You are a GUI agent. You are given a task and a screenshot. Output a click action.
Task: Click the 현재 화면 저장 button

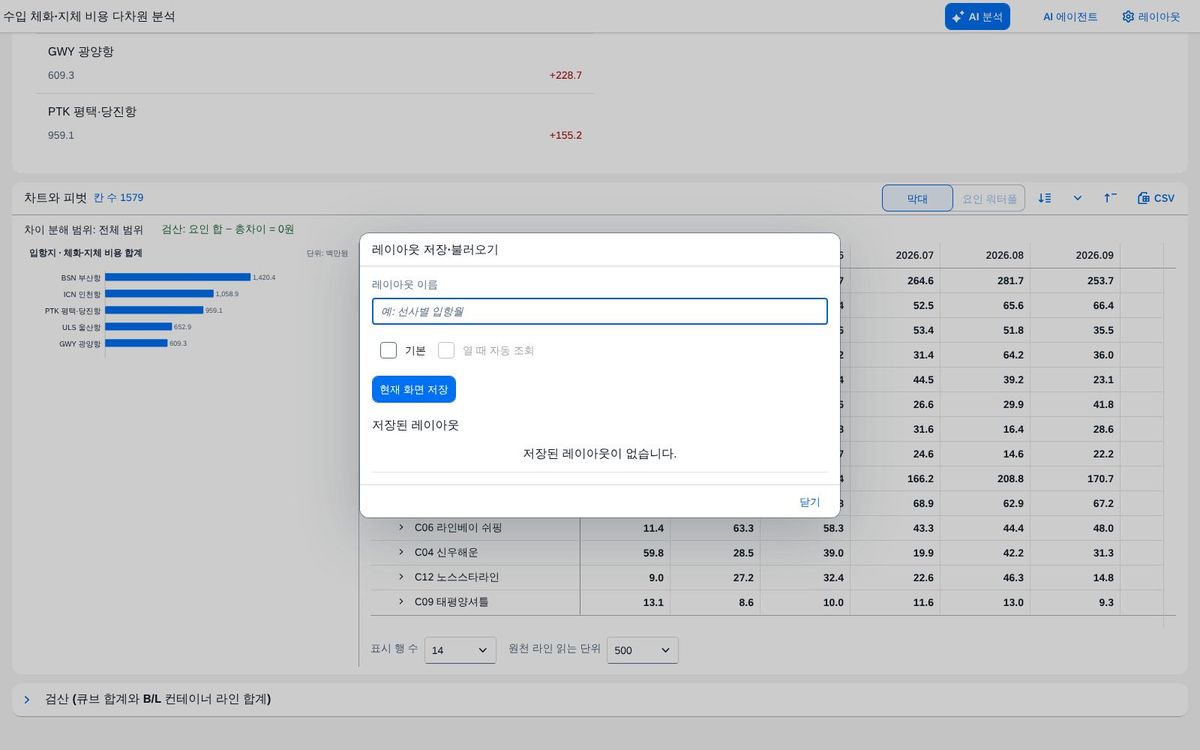click(414, 389)
